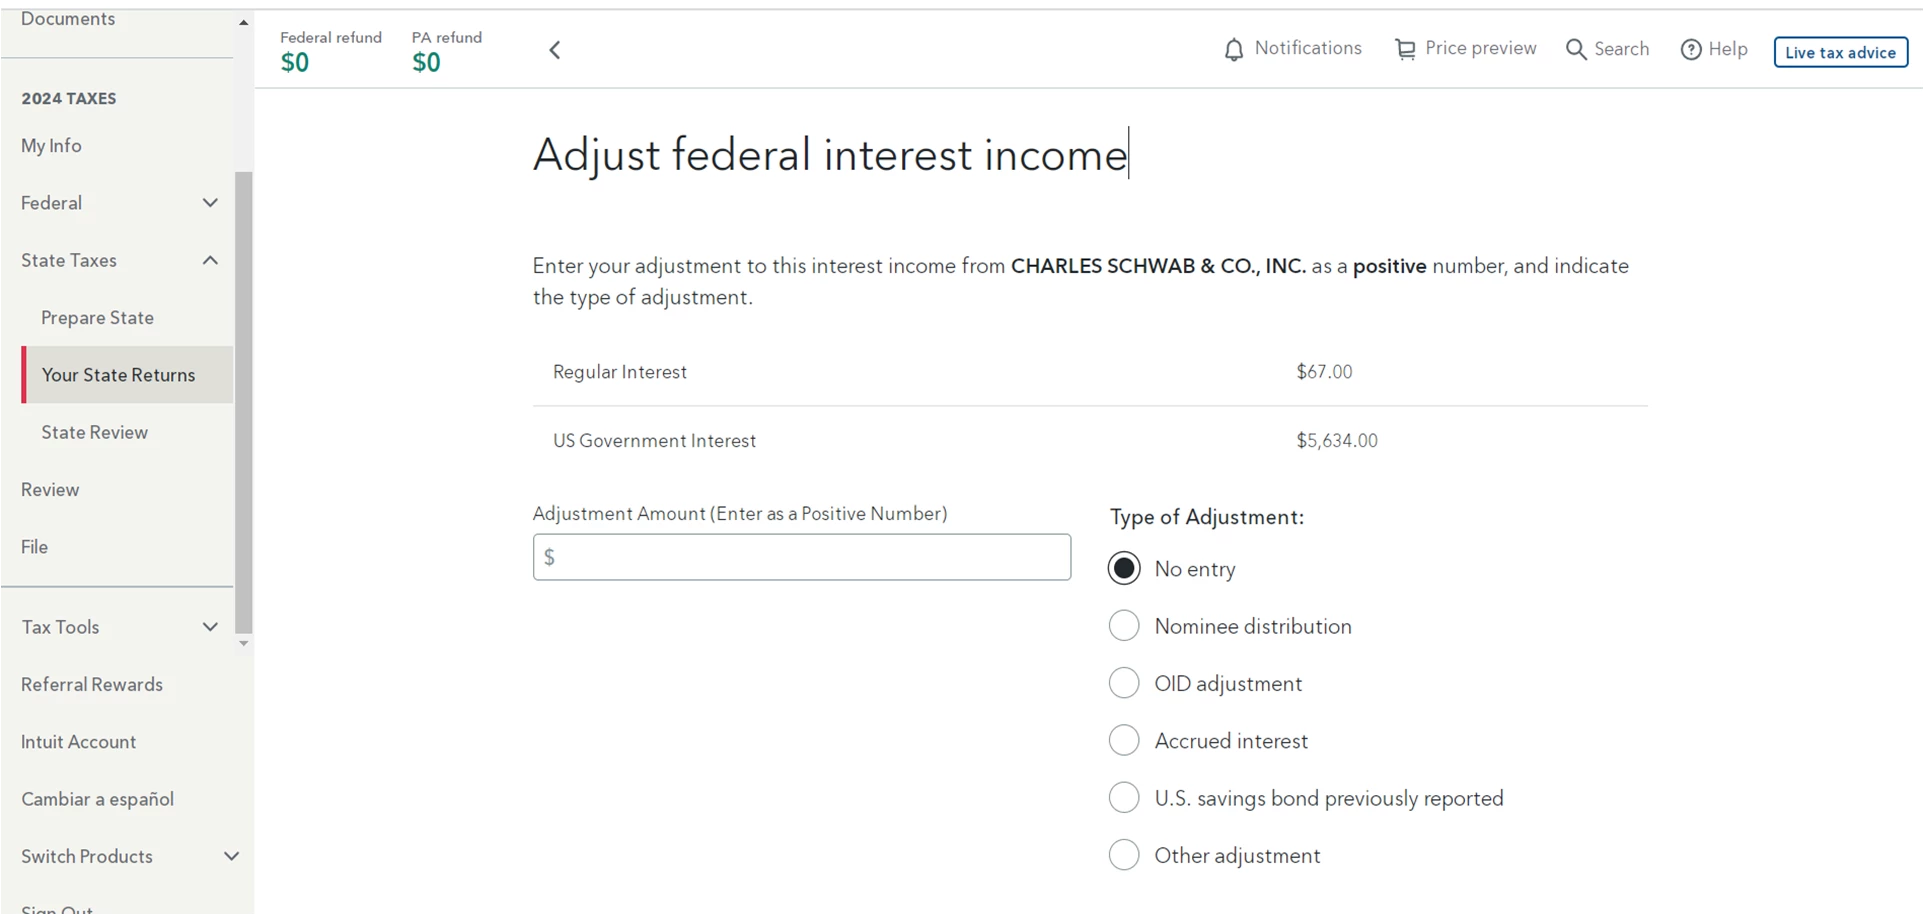The width and height of the screenshot is (1924, 915).
Task: Select the Nominee distribution radio option
Action: point(1124,626)
